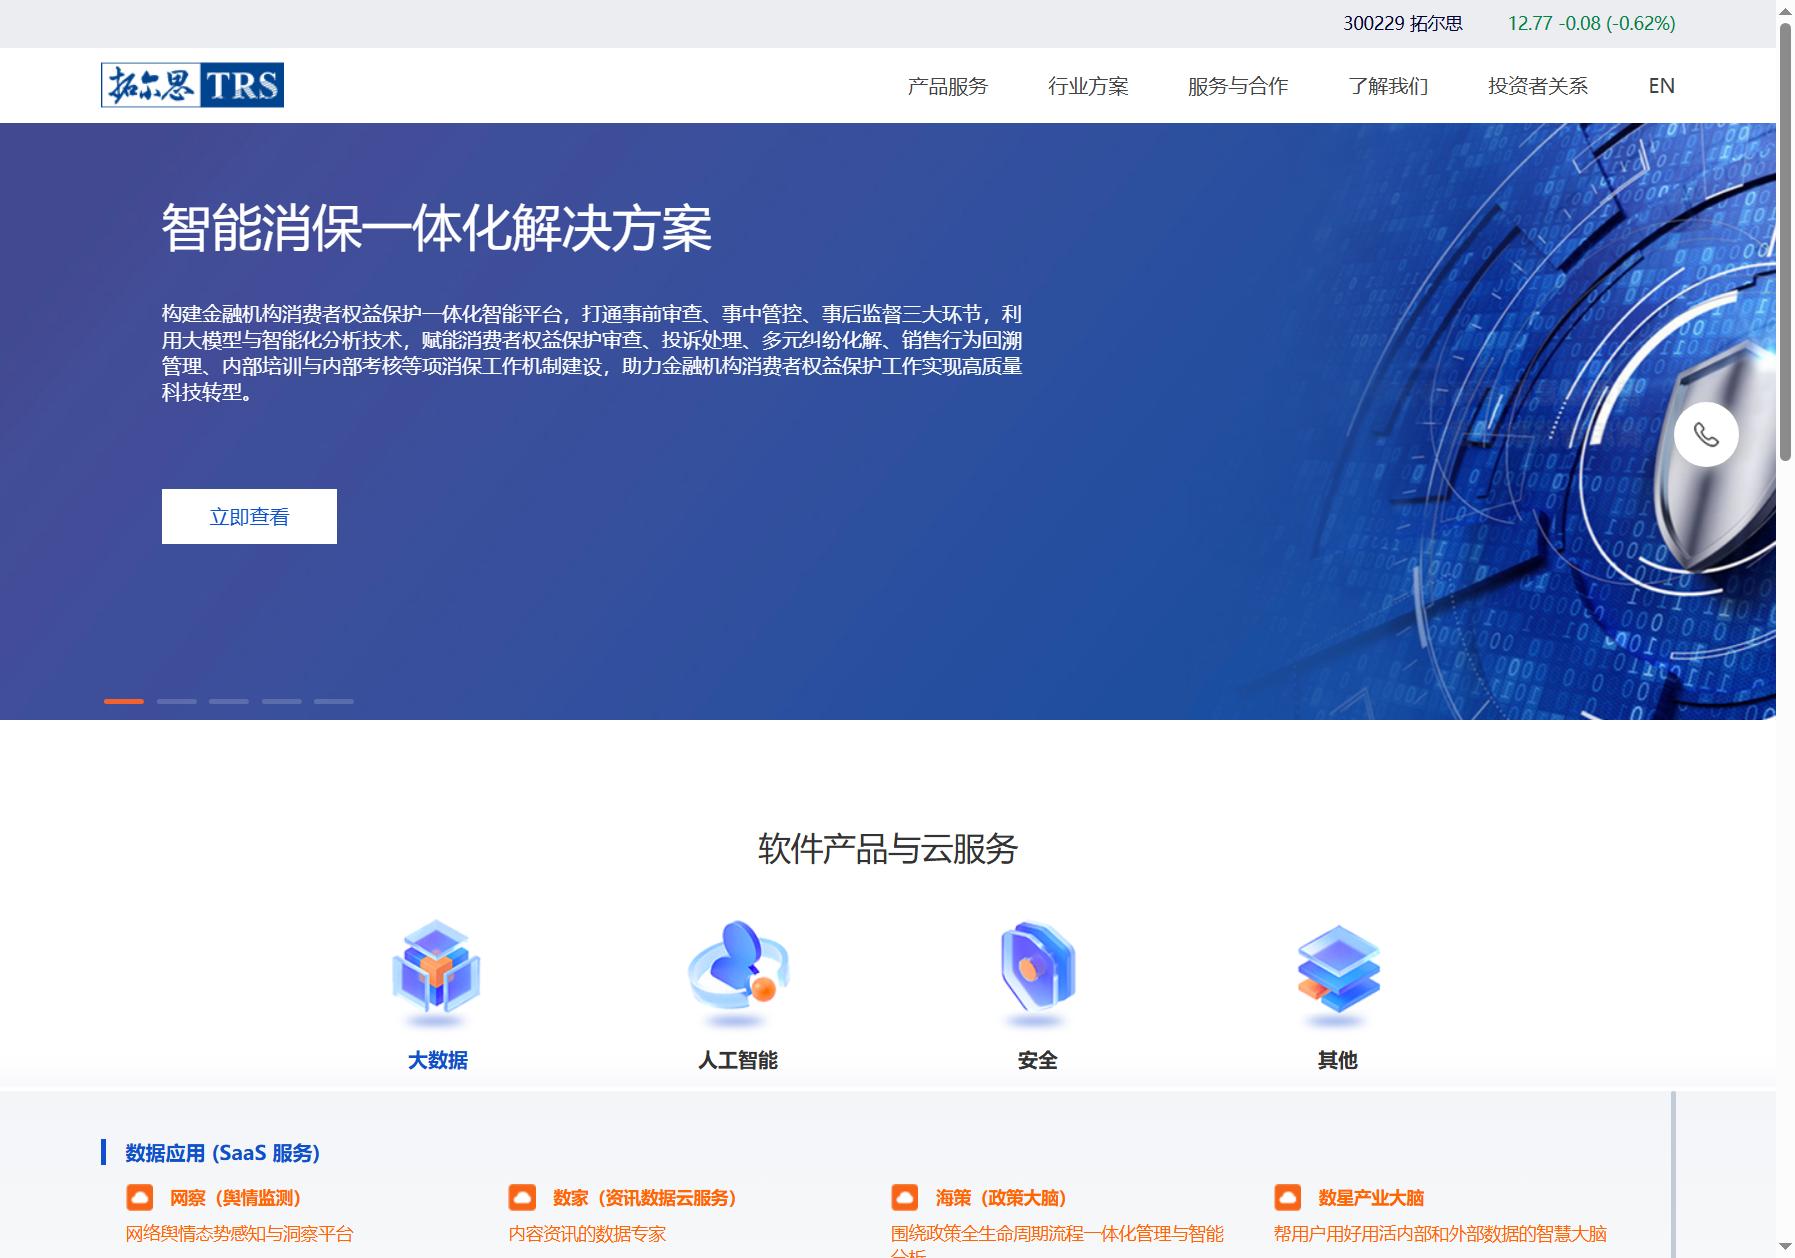Switch to the 大数据 tab label
This screenshot has width=1795, height=1258.
[437, 1060]
